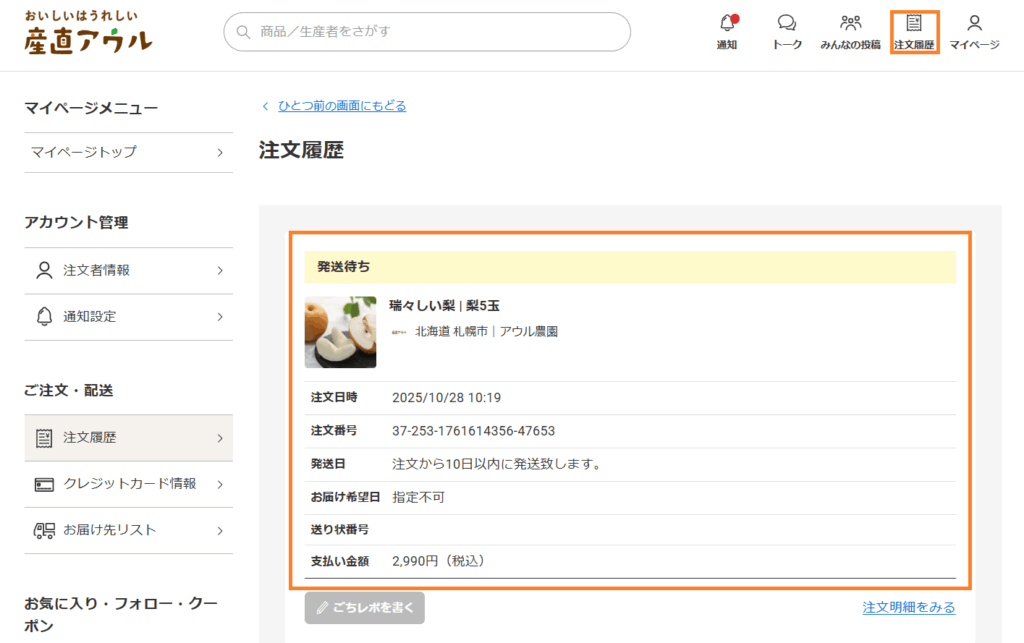The width and height of the screenshot is (1024, 643).
Task: Open みんなの投稿 community icon
Action: click(850, 24)
